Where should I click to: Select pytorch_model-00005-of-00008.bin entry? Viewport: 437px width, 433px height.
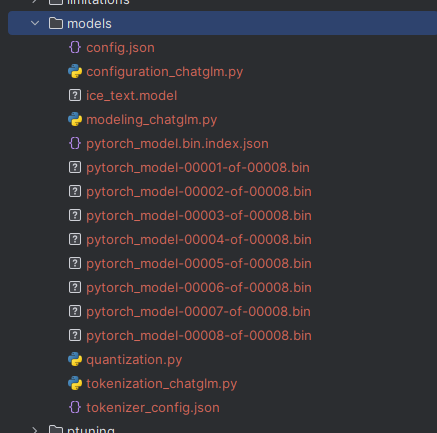tap(222, 263)
